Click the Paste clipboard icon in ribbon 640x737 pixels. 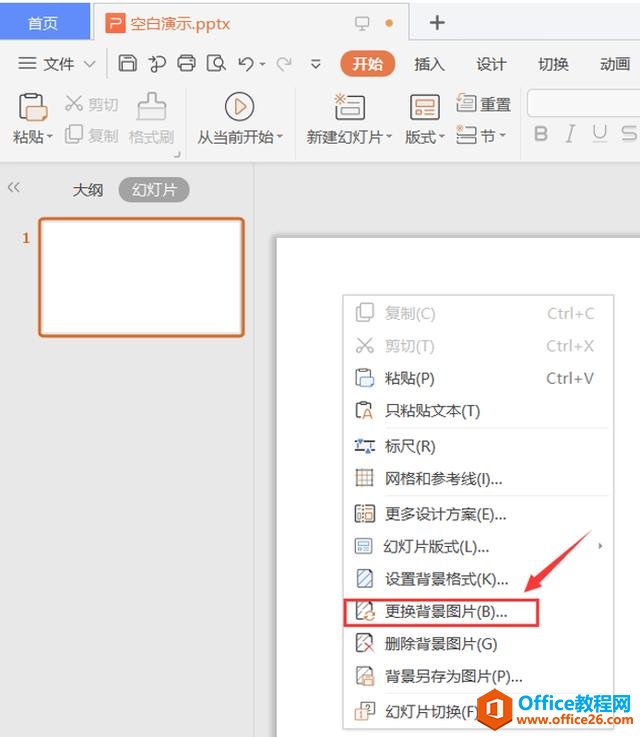[33, 107]
